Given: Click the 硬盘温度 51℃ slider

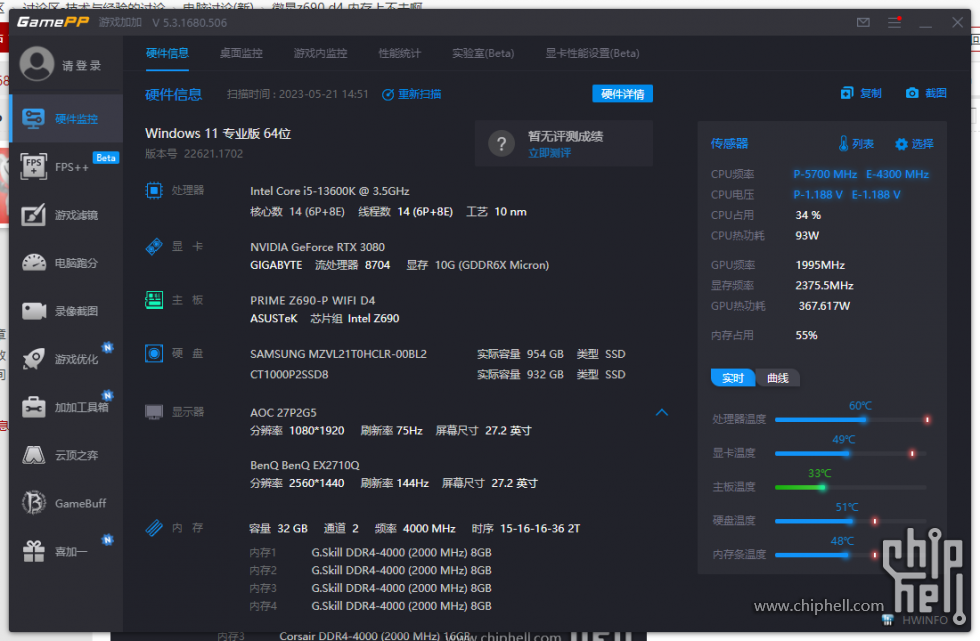Looking at the screenshot, I should tap(852, 521).
